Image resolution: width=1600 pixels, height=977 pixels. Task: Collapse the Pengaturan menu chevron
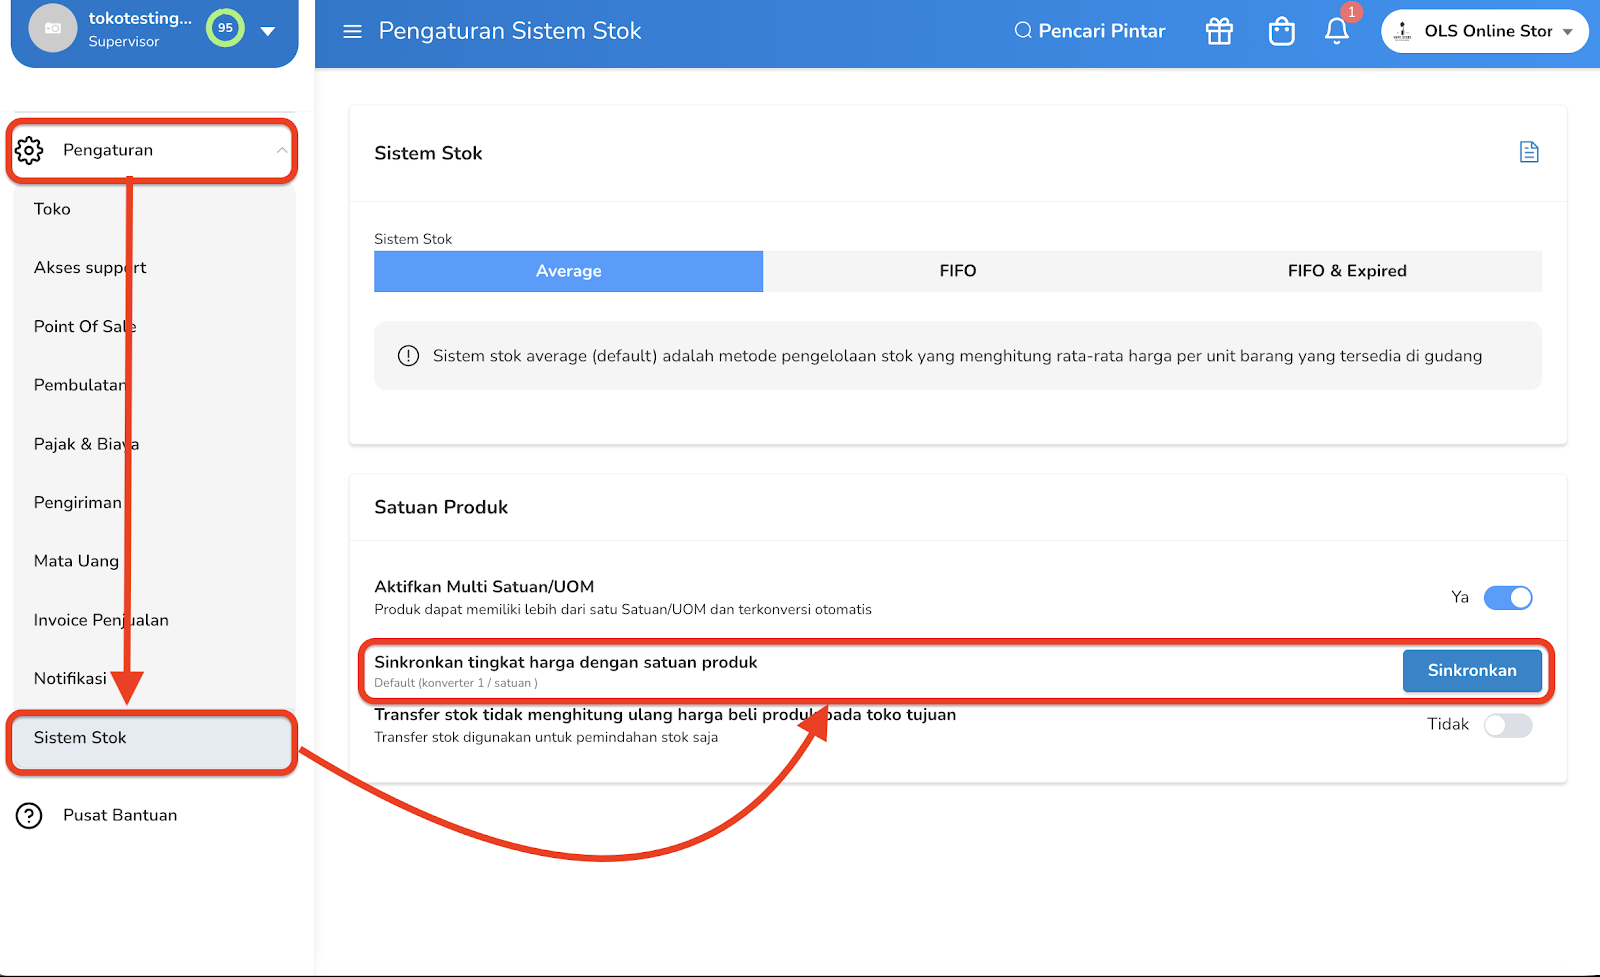pos(282,150)
